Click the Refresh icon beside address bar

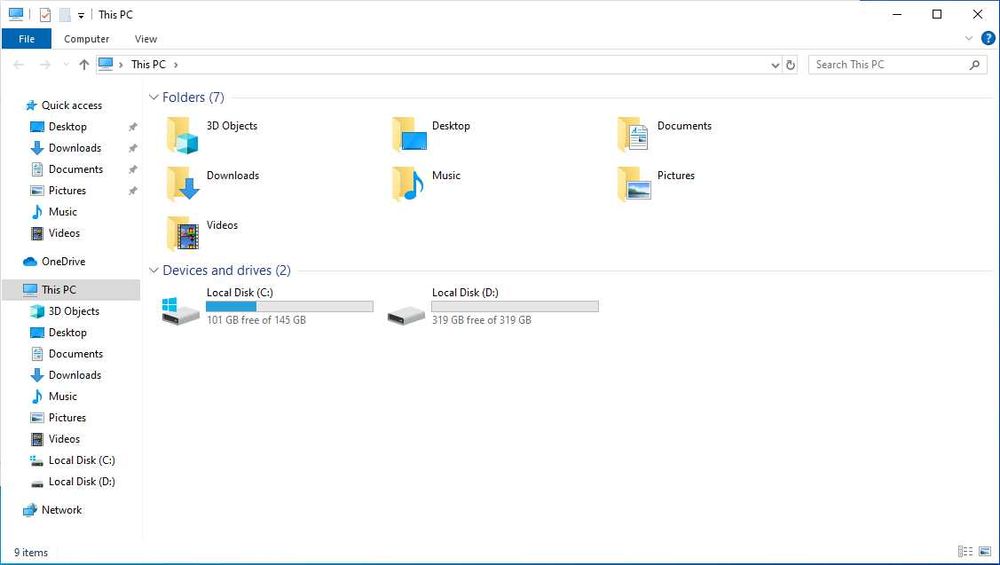tap(790, 64)
